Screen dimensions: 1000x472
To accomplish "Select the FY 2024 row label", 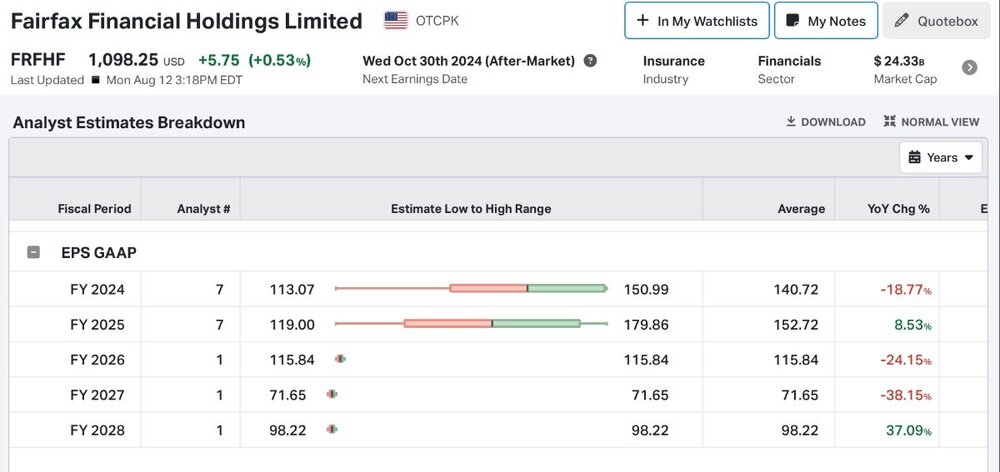I will pos(98,290).
